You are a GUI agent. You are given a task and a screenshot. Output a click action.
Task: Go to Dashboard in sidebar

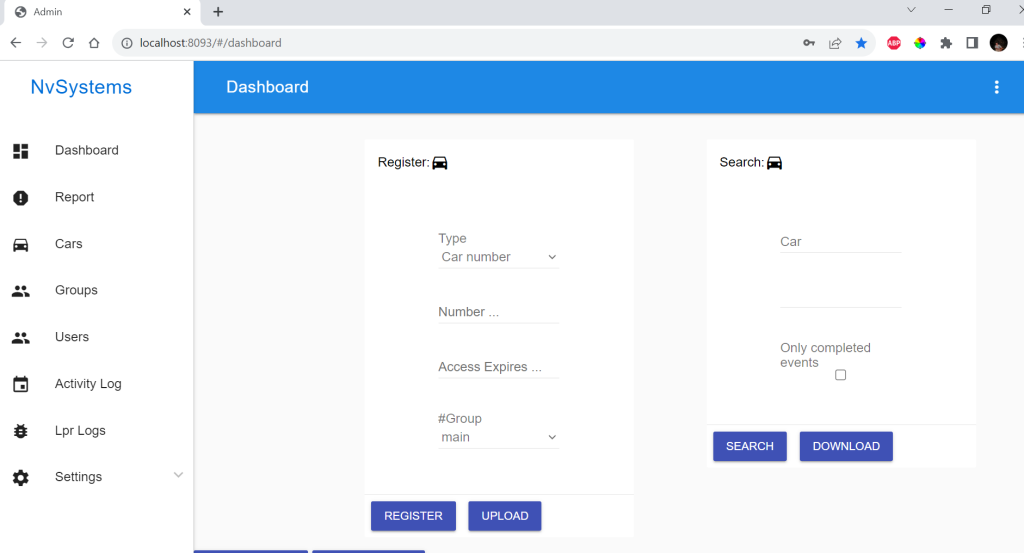tap(87, 150)
